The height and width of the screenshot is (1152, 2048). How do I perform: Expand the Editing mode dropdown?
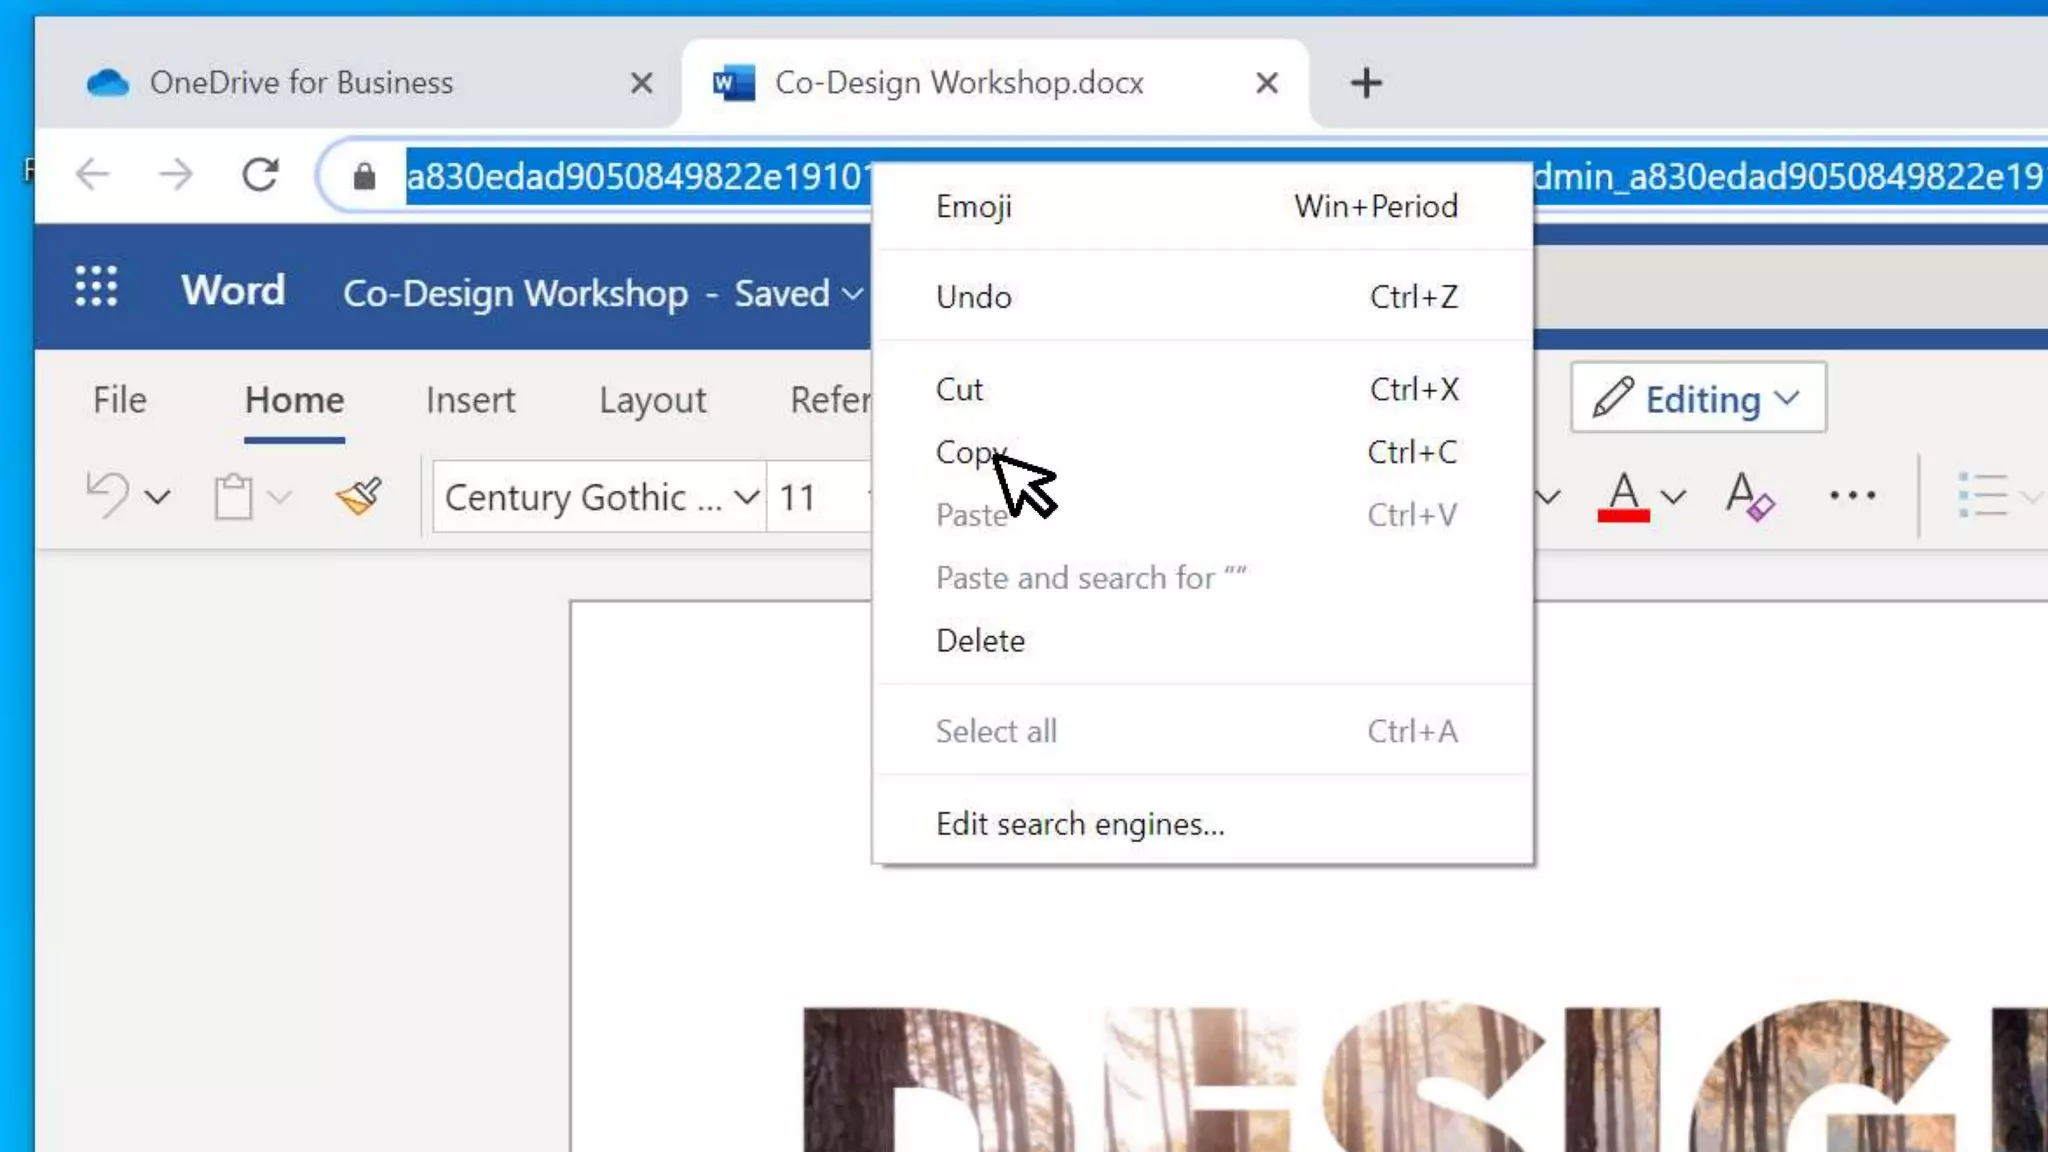coord(1698,399)
